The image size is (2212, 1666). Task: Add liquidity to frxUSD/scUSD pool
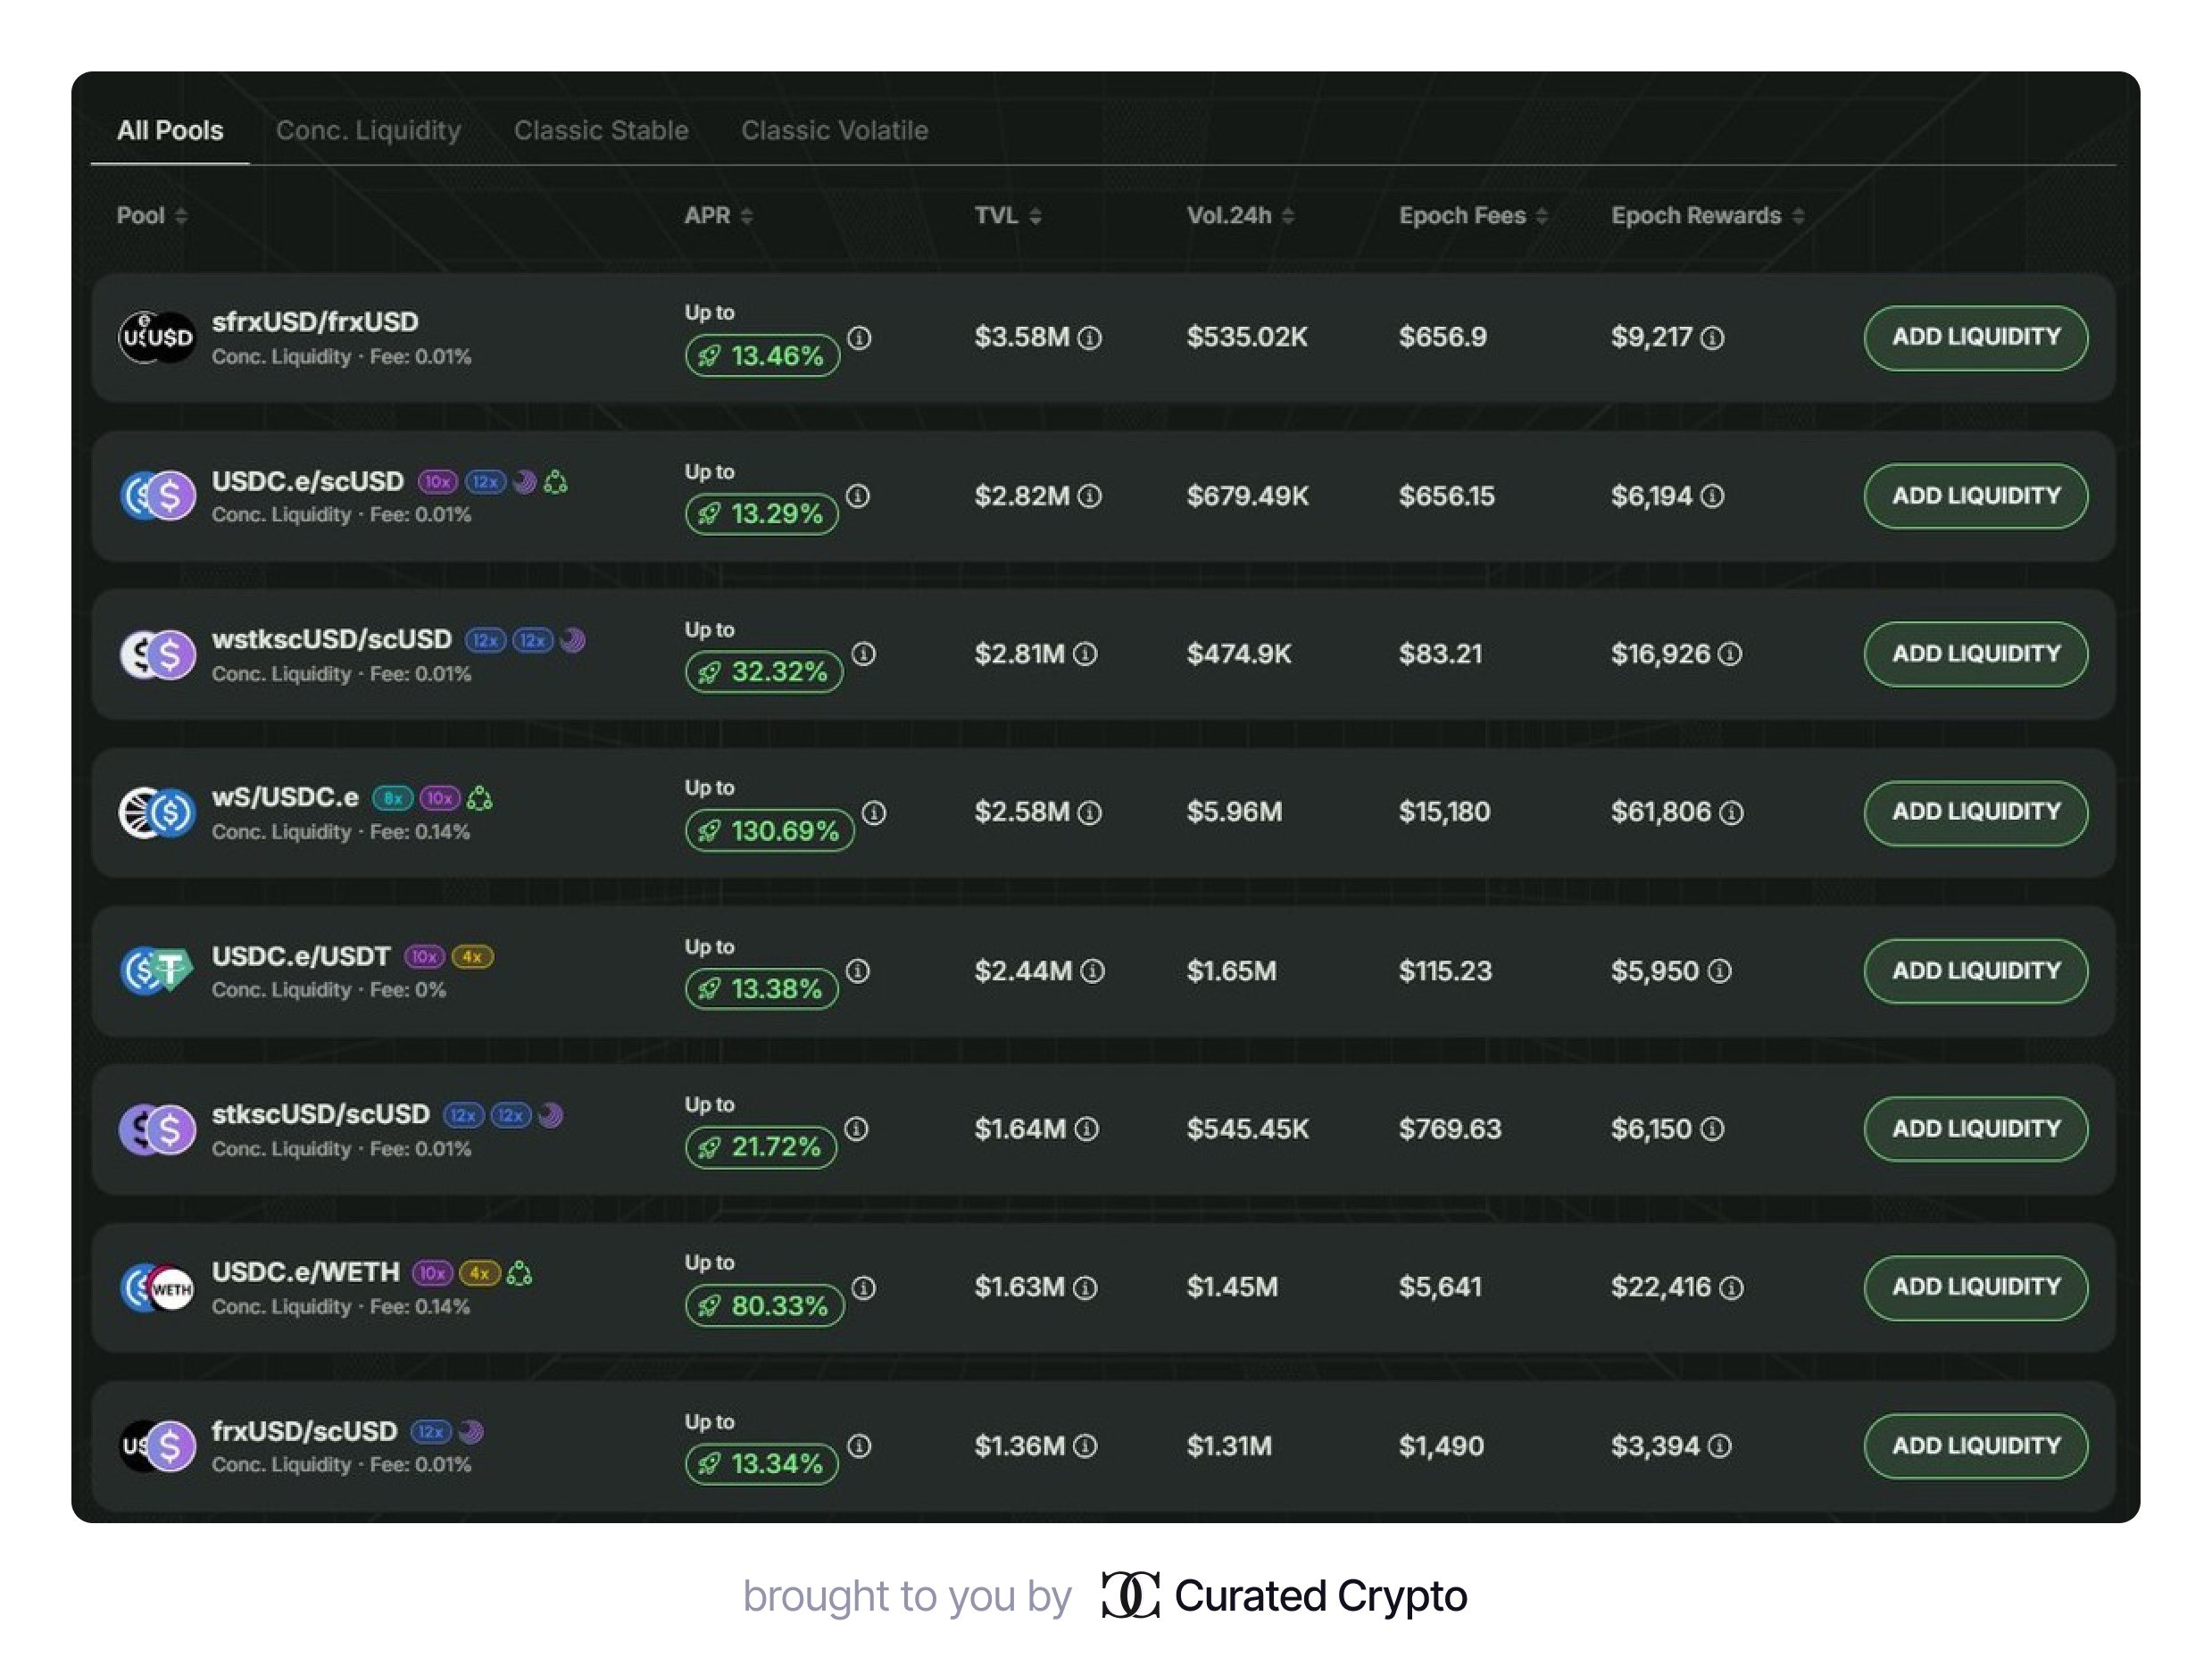point(1975,1446)
